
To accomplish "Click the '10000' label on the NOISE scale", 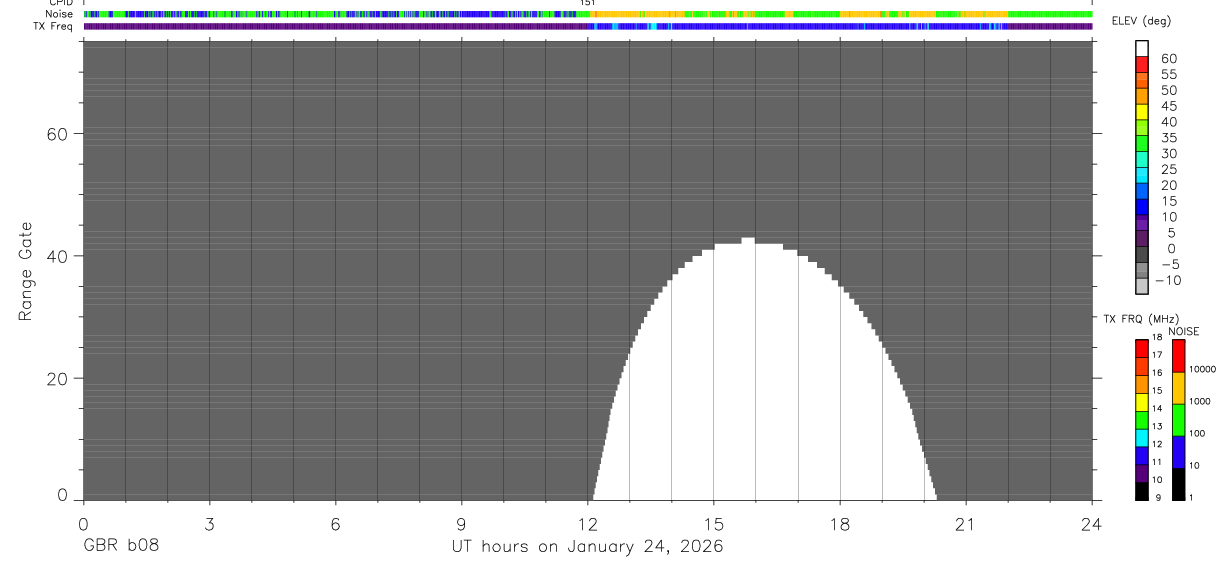I will [x=1204, y=369].
